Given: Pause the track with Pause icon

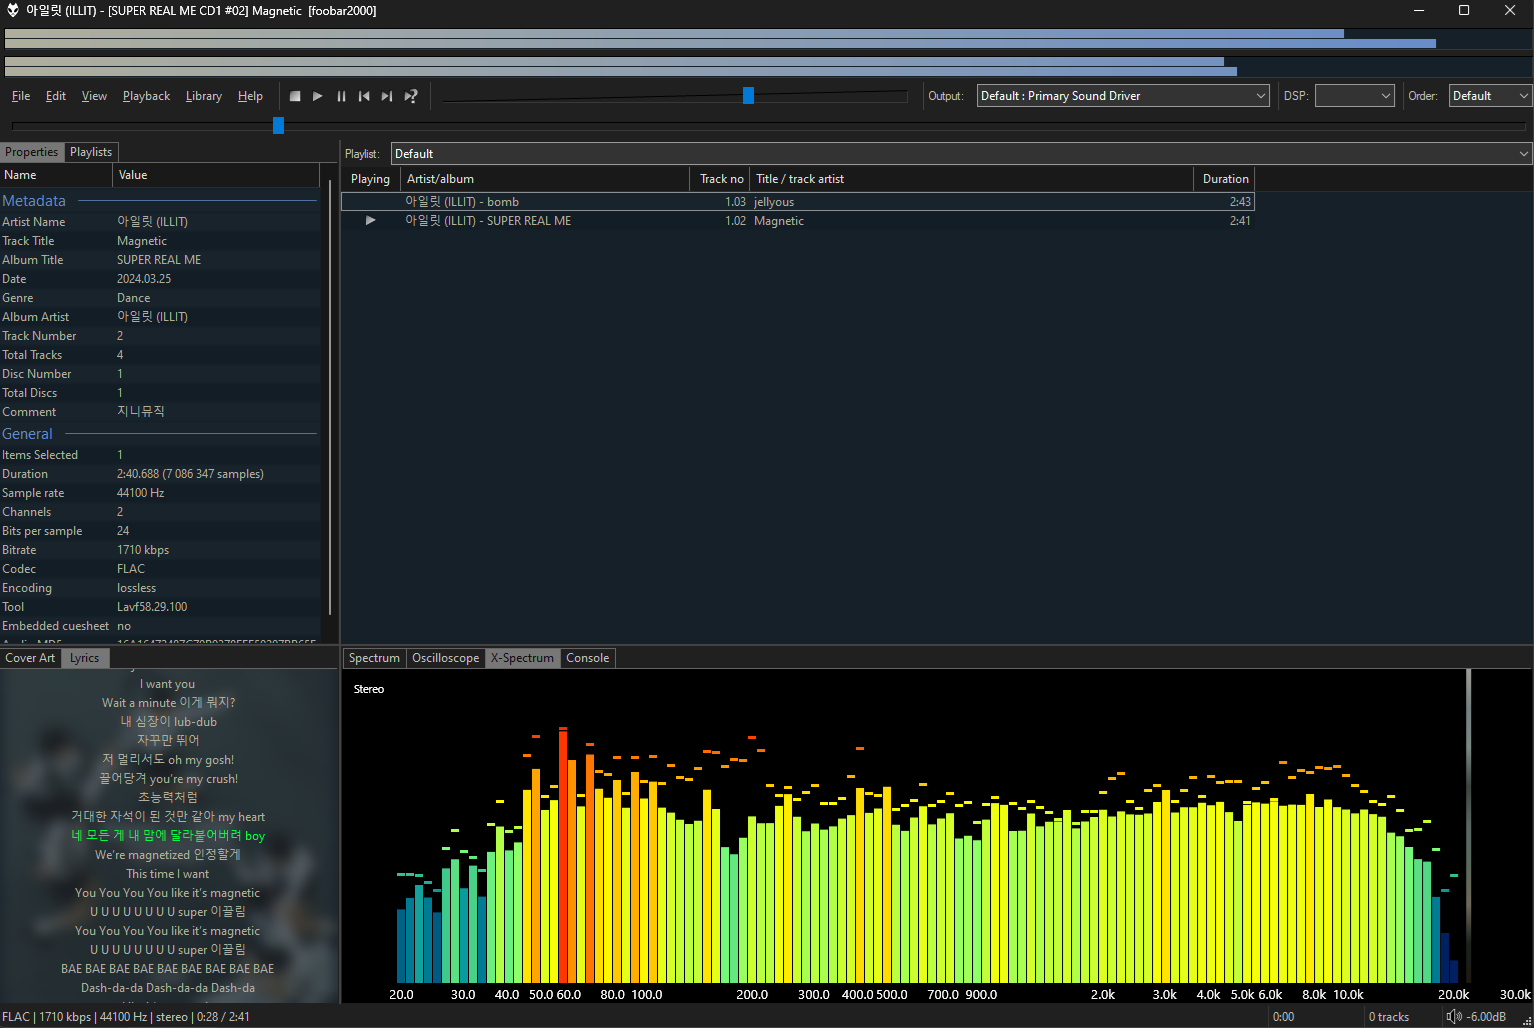Looking at the screenshot, I should 341,96.
